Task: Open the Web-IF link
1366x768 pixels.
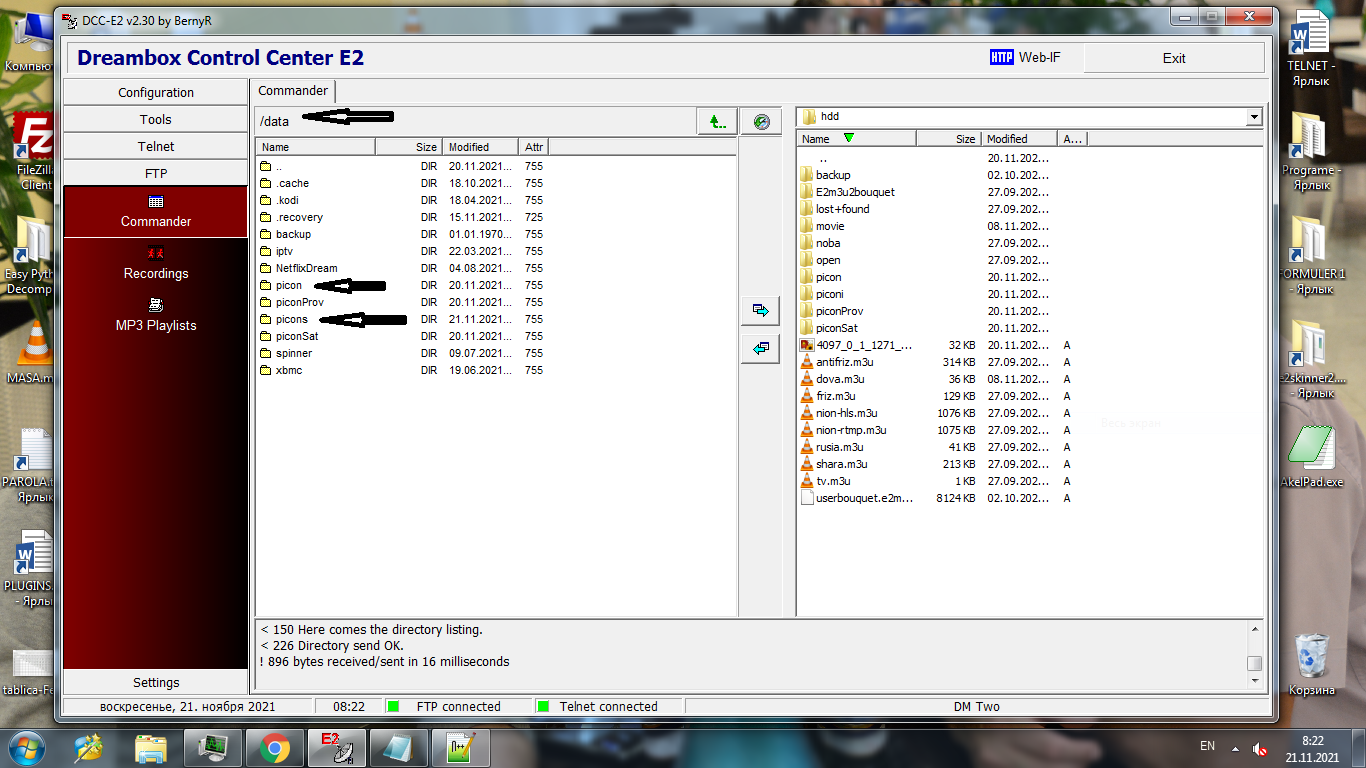Action: [x=1025, y=58]
